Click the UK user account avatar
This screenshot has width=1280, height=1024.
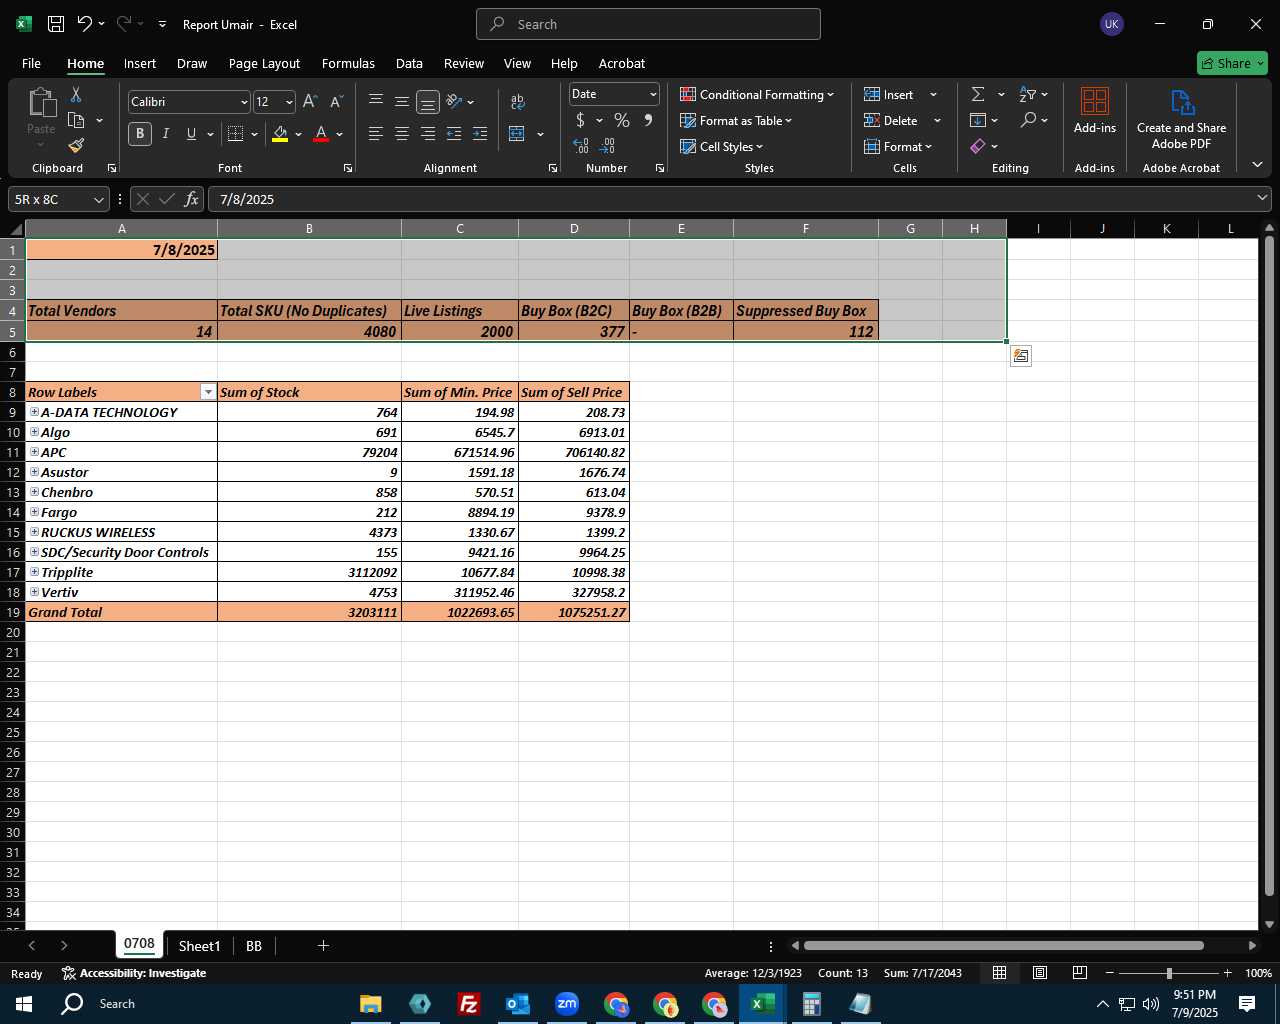(1111, 24)
